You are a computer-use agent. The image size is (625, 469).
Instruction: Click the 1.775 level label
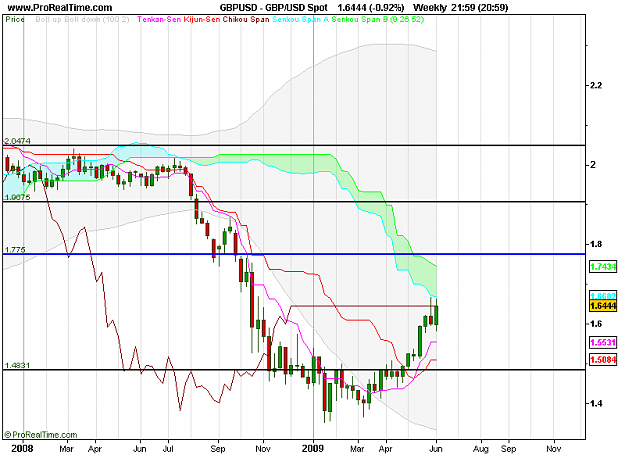[x=15, y=250]
